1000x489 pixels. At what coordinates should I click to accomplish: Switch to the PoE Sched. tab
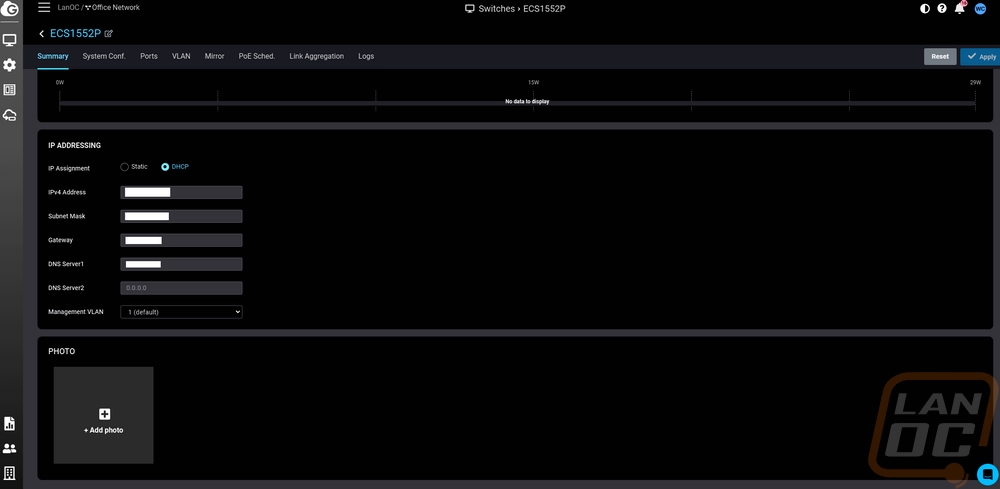[257, 57]
